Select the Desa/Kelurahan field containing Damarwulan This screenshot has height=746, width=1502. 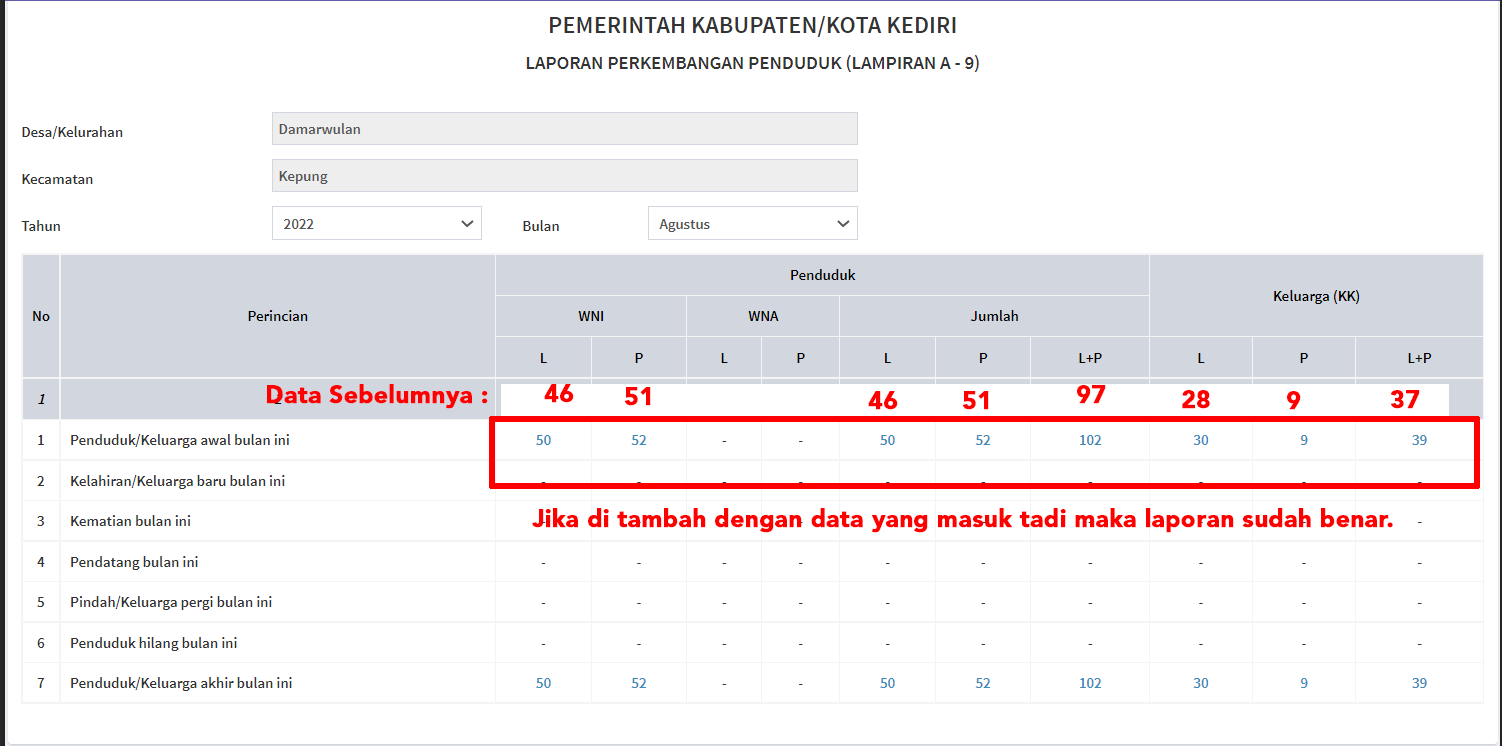coord(564,128)
